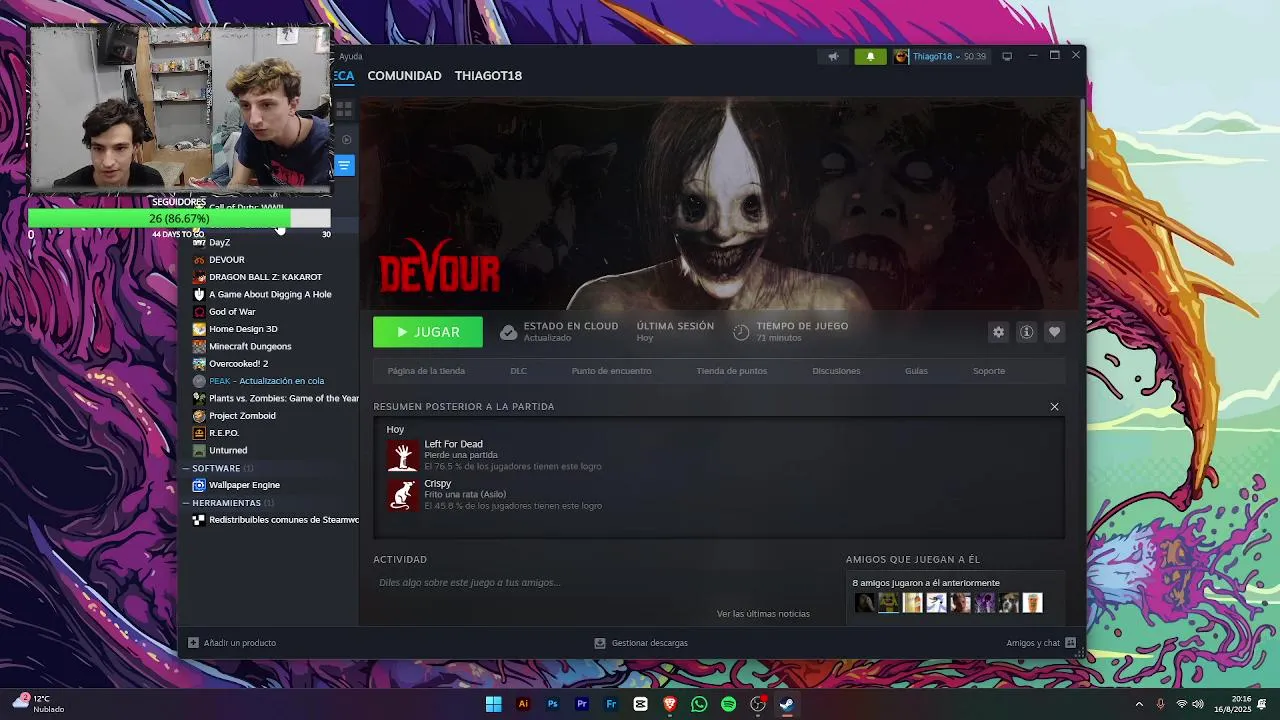Open the Steam announcements megaphone icon
1280x720 pixels.
(833, 56)
